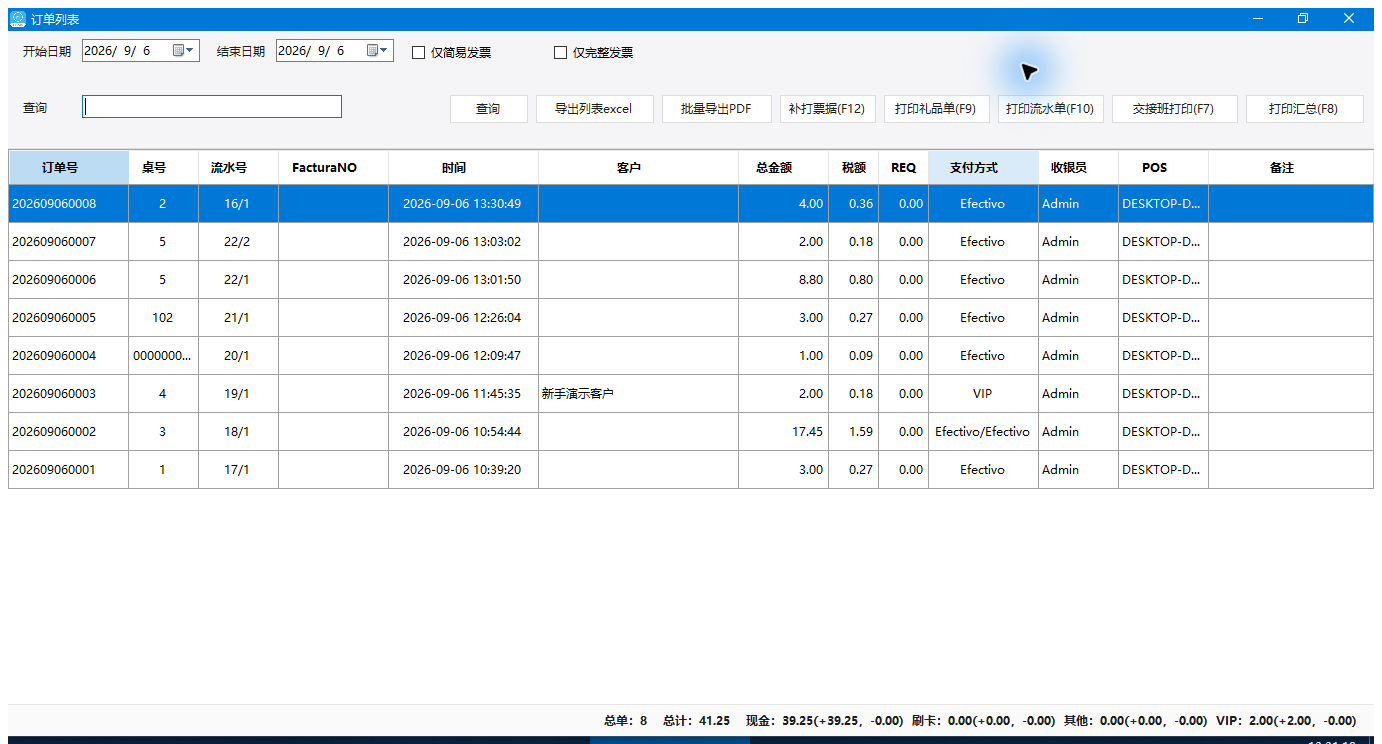This screenshot has width=1382, height=744.
Task: Click the 收银员 column header
Action: tap(1079, 167)
